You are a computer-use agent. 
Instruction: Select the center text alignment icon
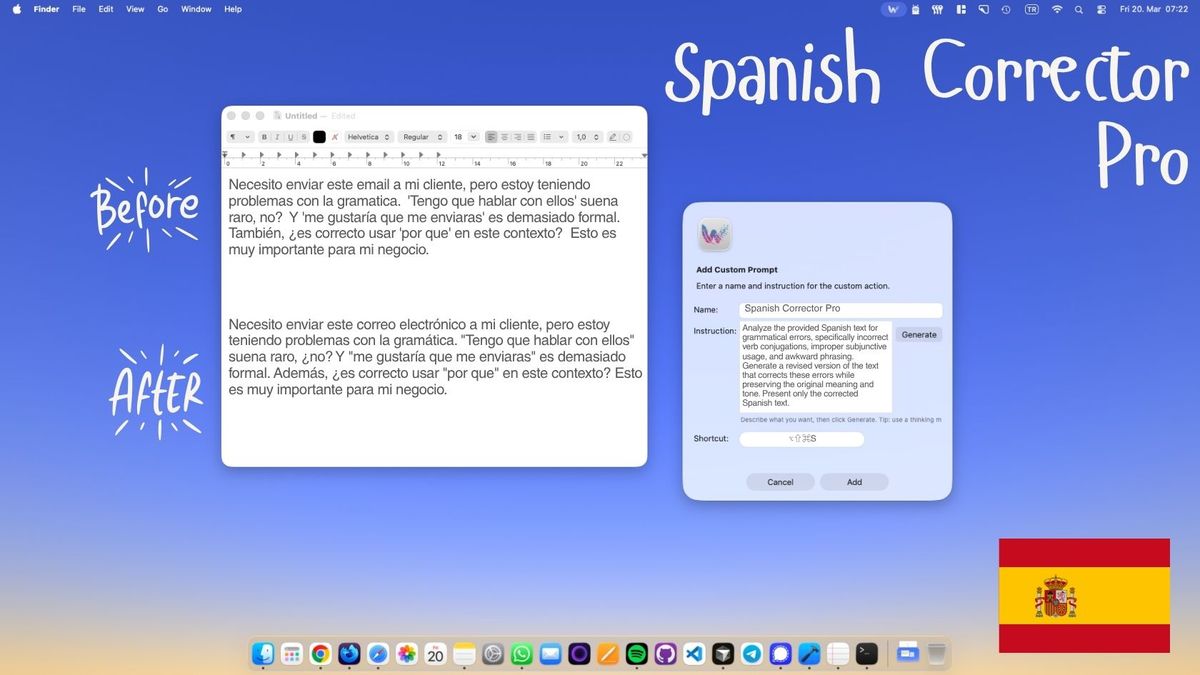(505, 137)
